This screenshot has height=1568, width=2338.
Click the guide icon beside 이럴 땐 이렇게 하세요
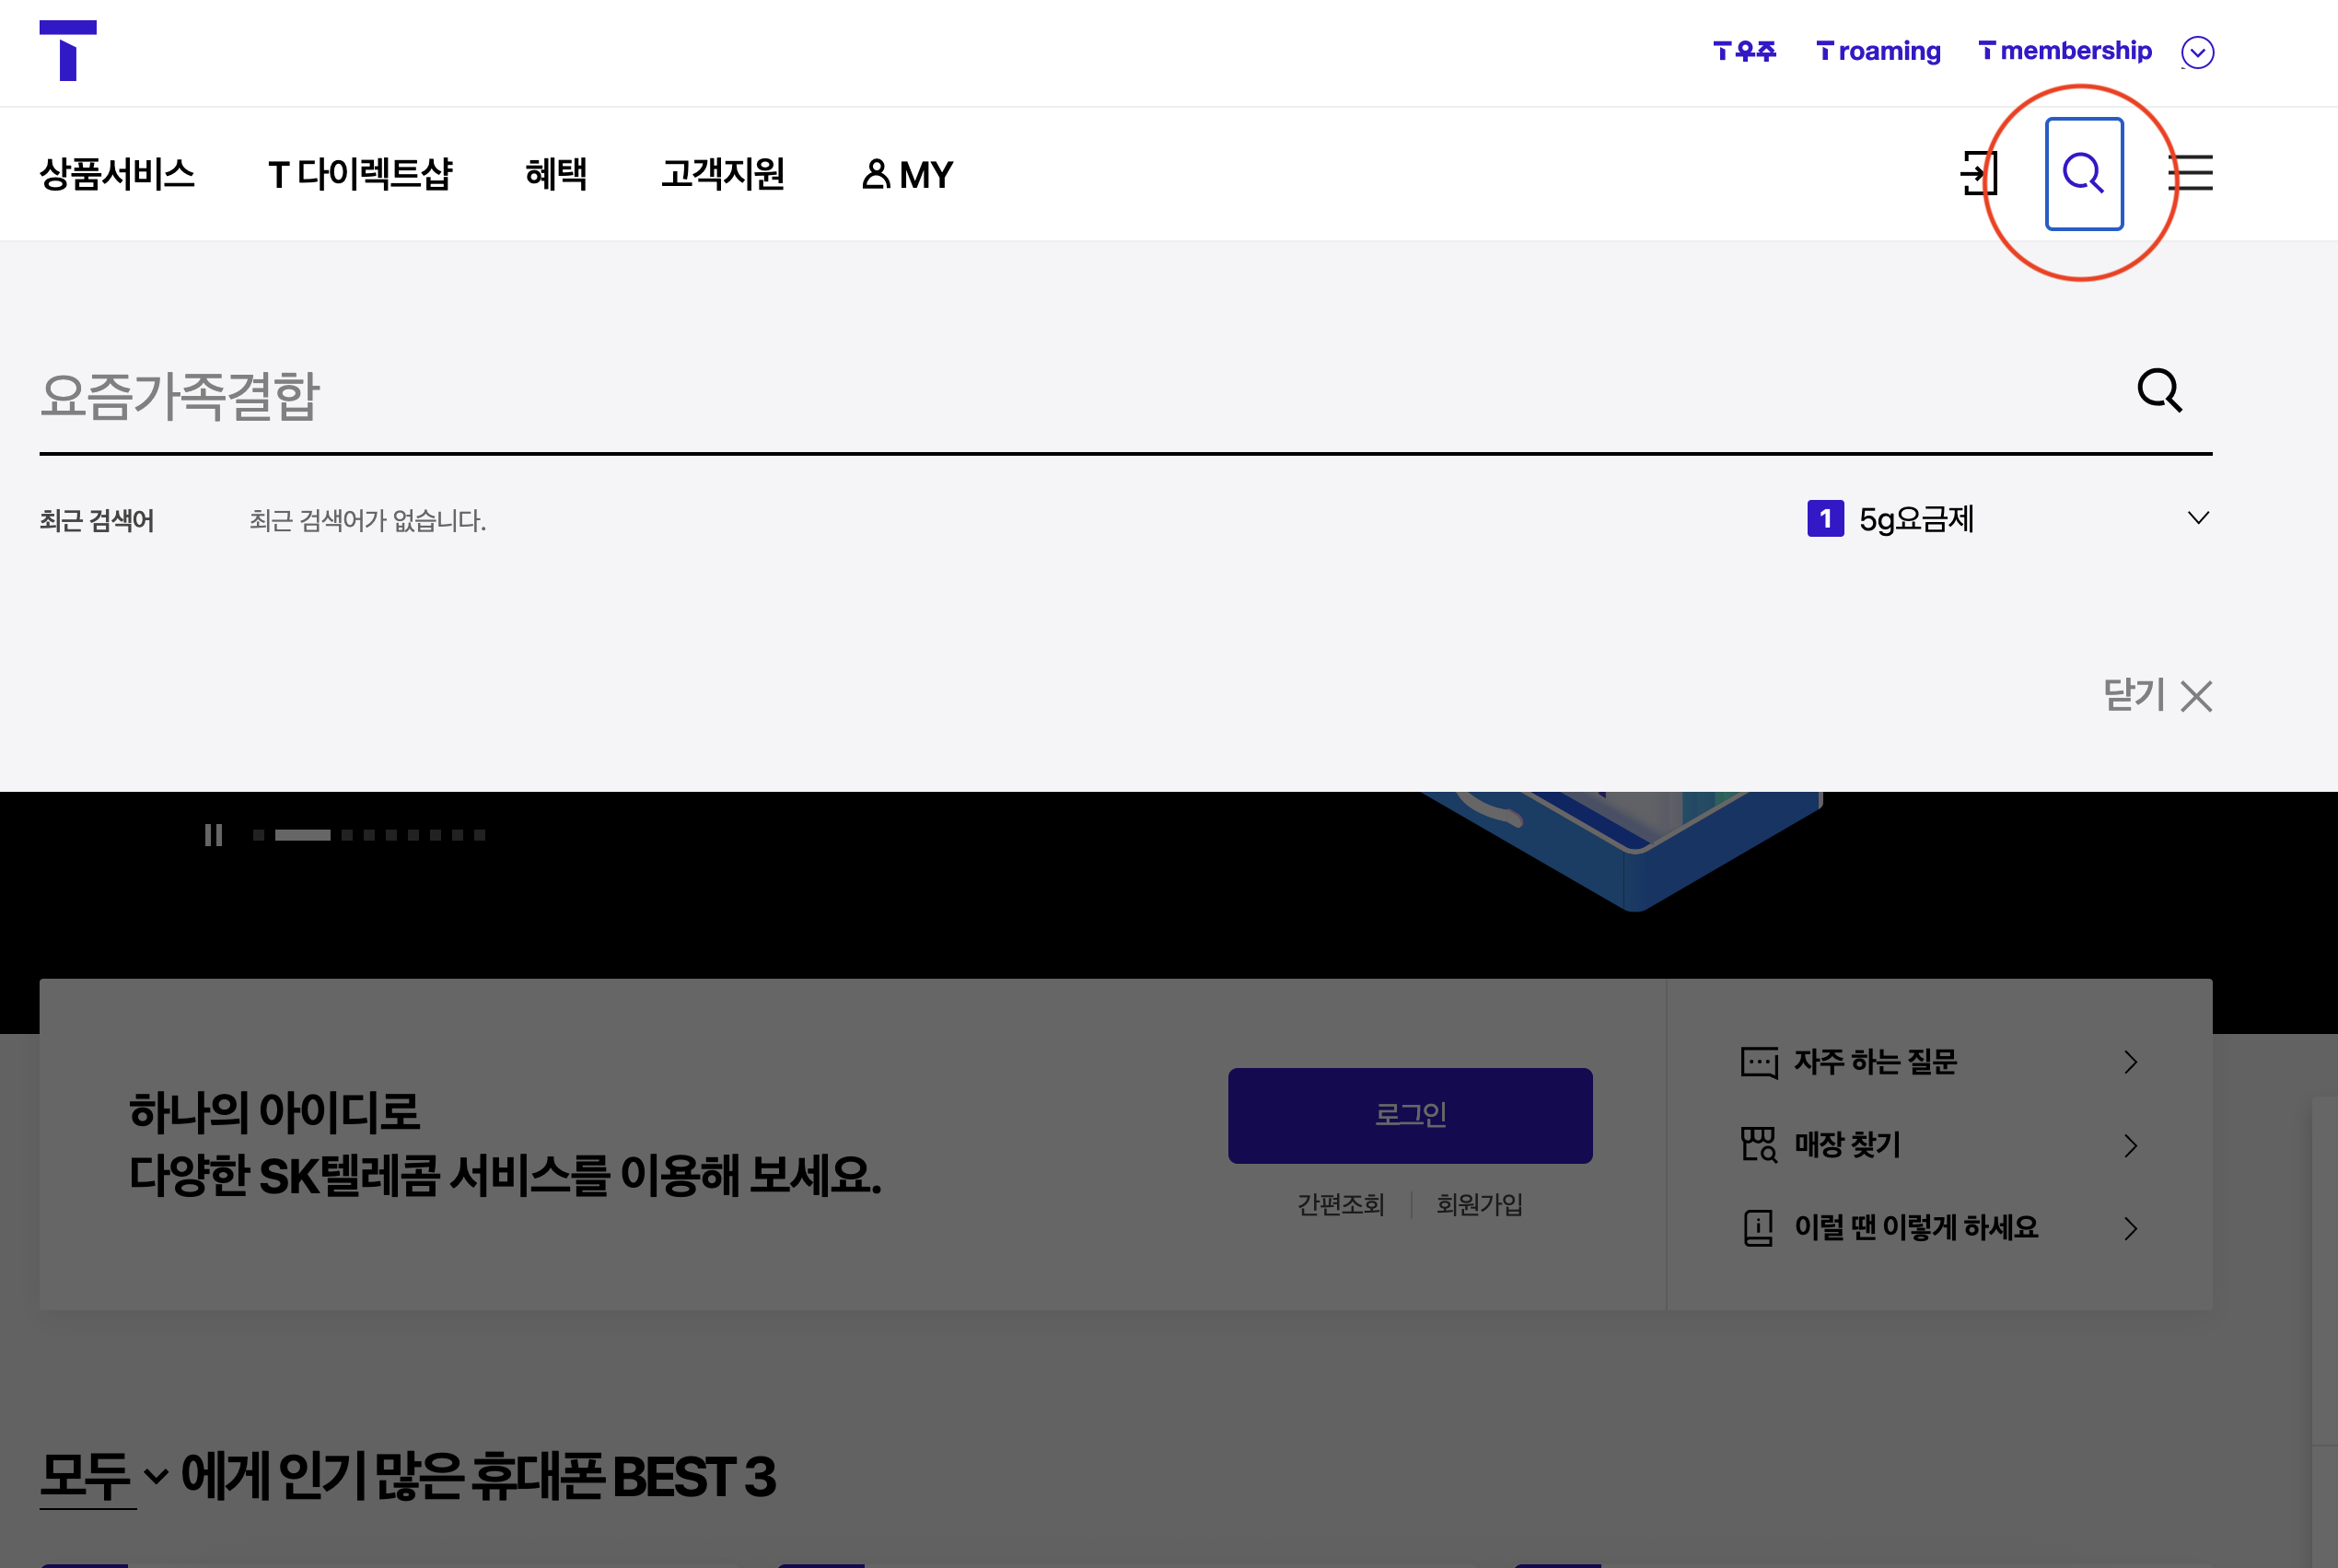[1758, 1228]
